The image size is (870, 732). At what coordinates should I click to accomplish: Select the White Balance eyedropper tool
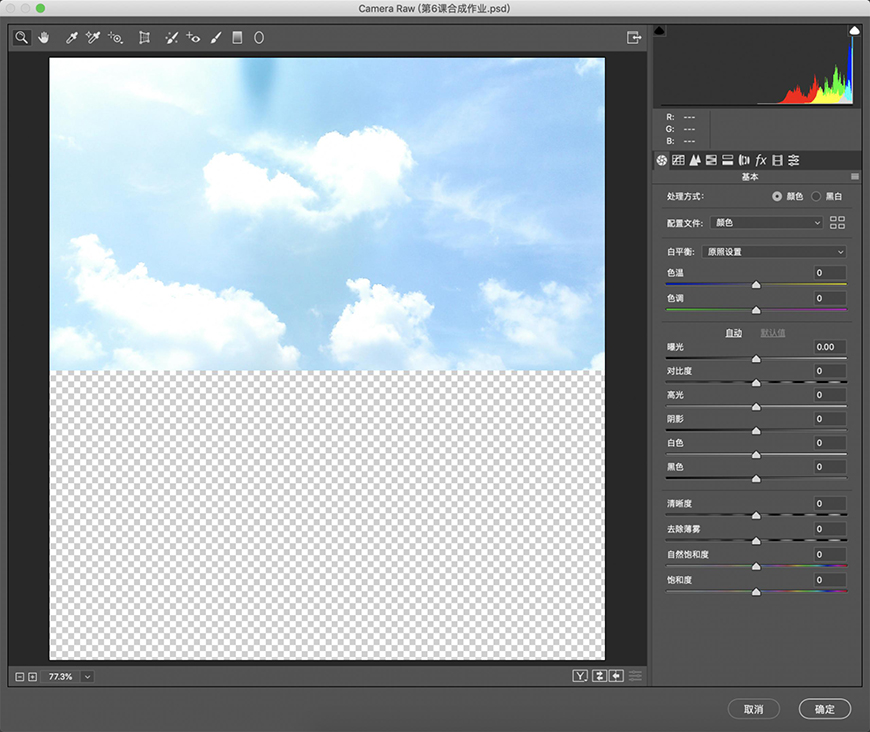(71, 38)
